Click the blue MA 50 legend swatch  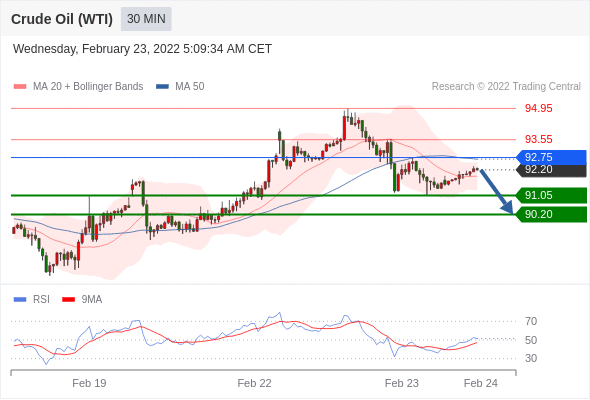pos(162,87)
